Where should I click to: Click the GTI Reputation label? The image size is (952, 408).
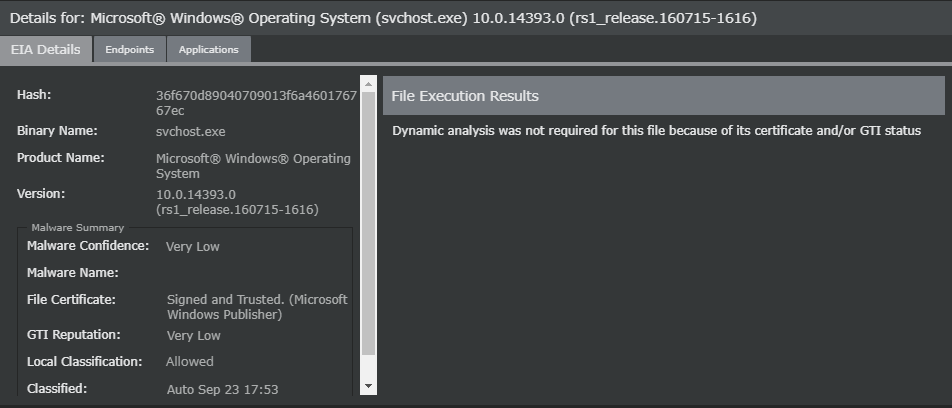coord(73,335)
